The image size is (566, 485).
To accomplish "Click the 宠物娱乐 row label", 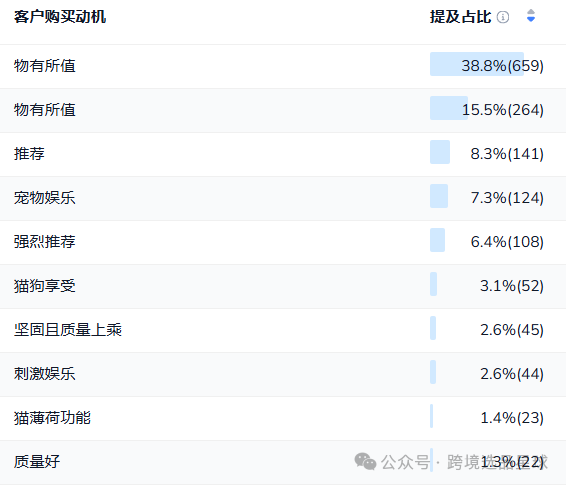I will [44, 198].
